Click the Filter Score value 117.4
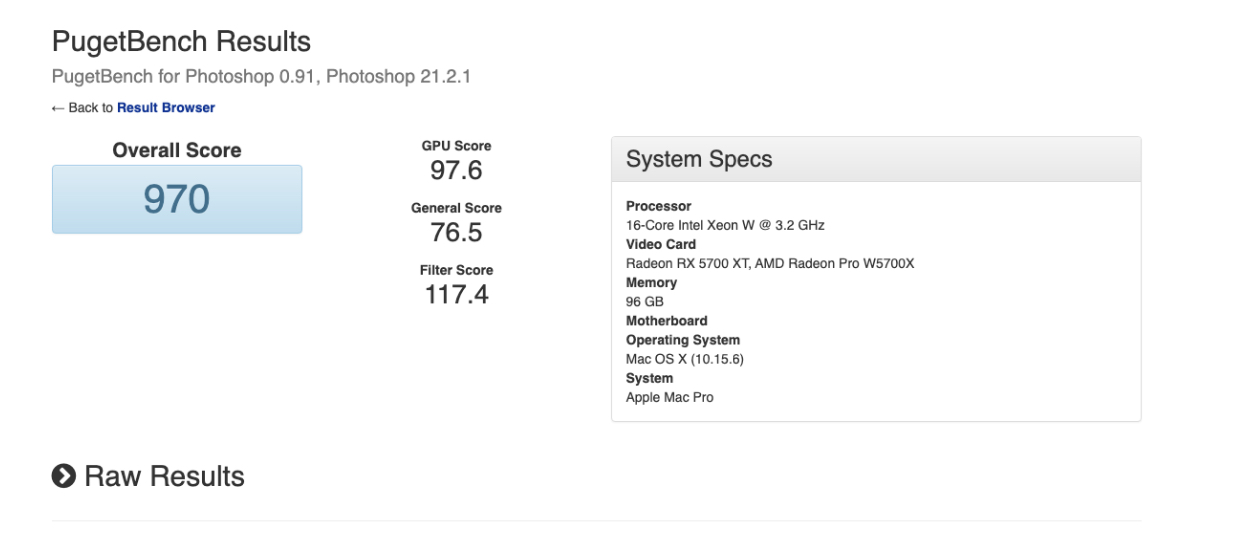 click(456, 295)
